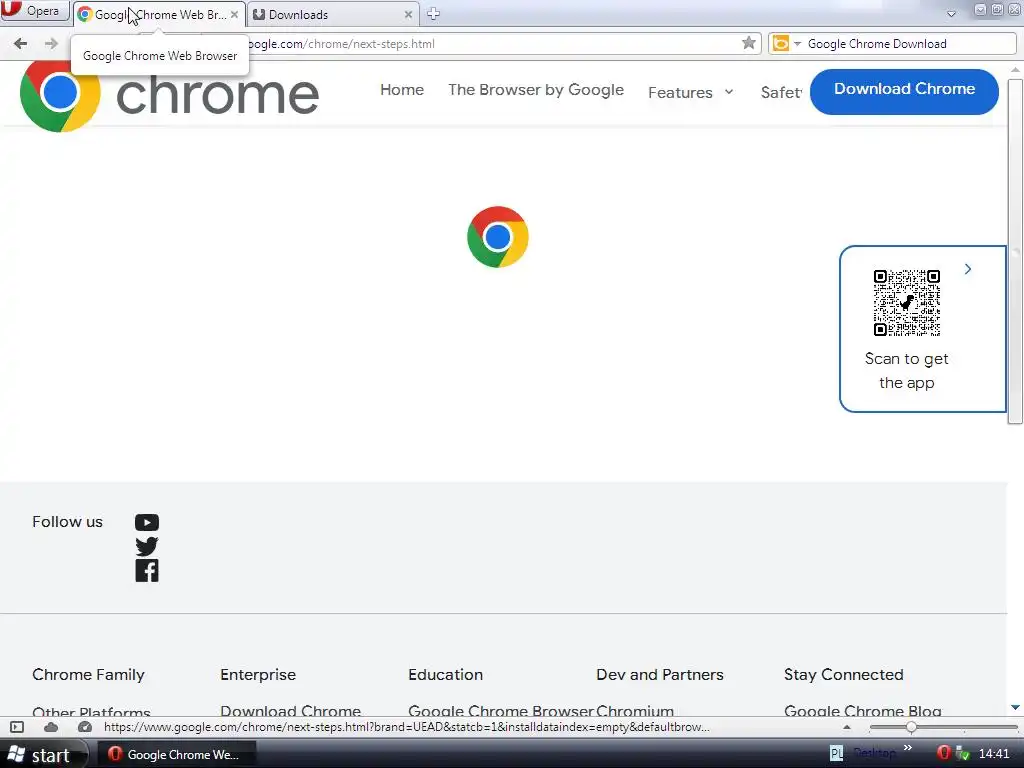Image resolution: width=1024 pixels, height=768 pixels.
Task: Open the footer Download Chrome link
Action: [x=291, y=711]
